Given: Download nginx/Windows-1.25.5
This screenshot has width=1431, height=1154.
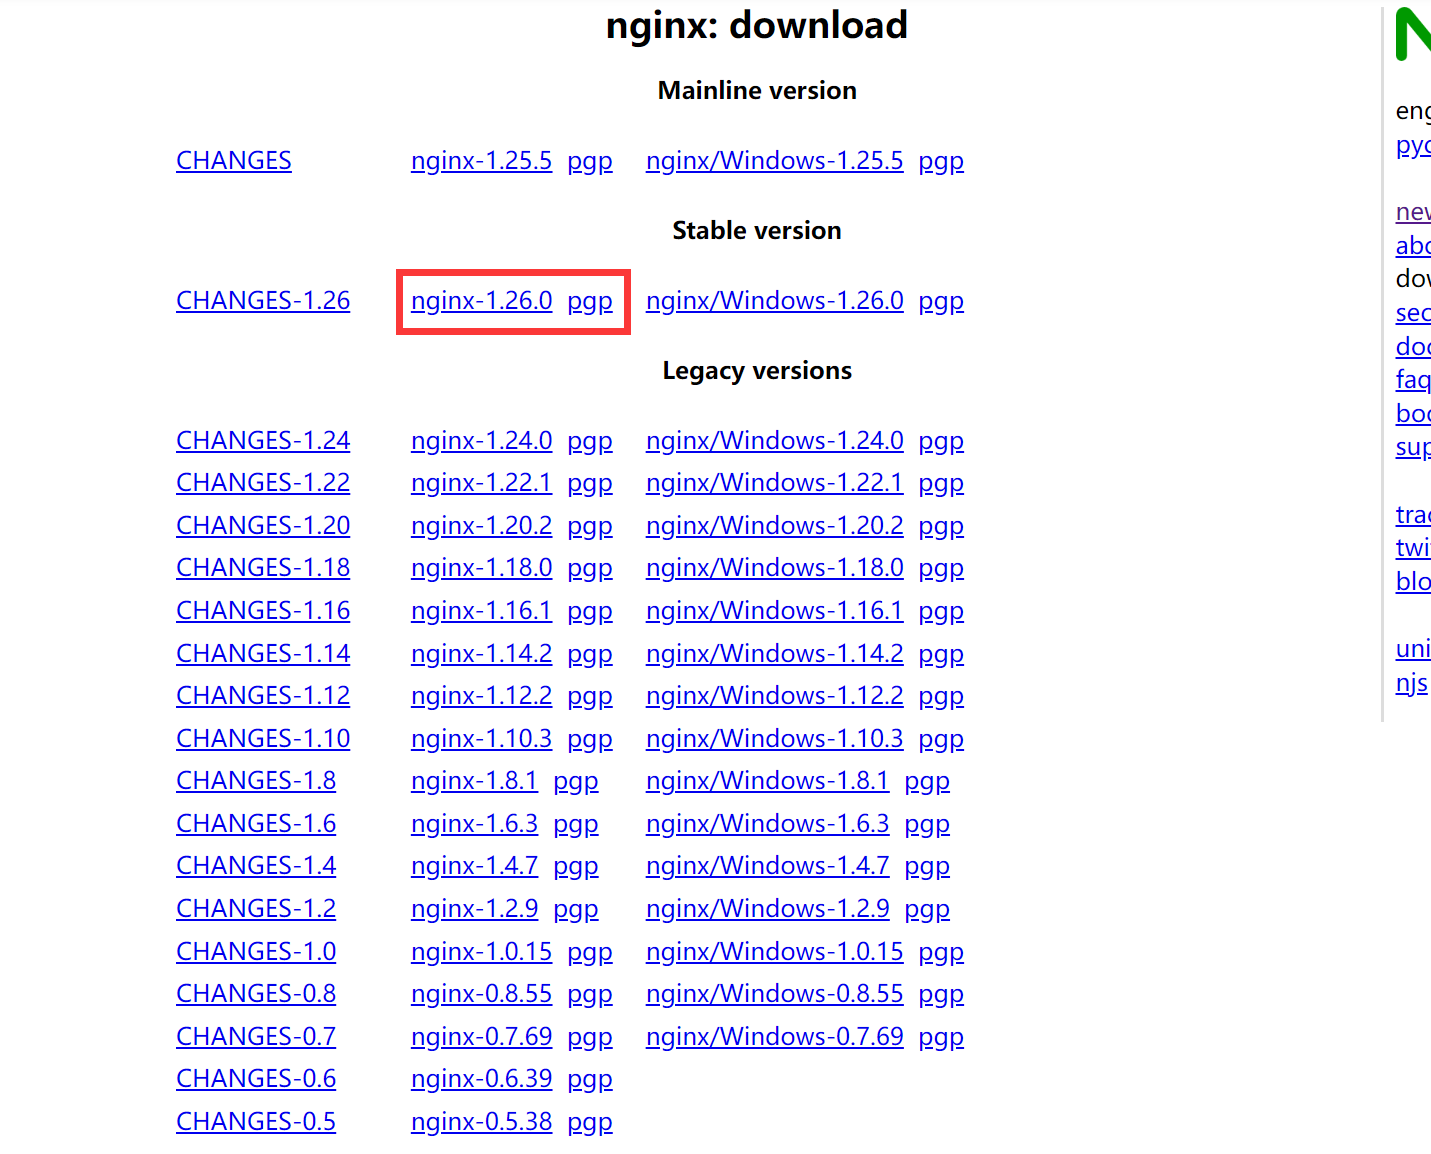Looking at the screenshot, I should click(774, 161).
